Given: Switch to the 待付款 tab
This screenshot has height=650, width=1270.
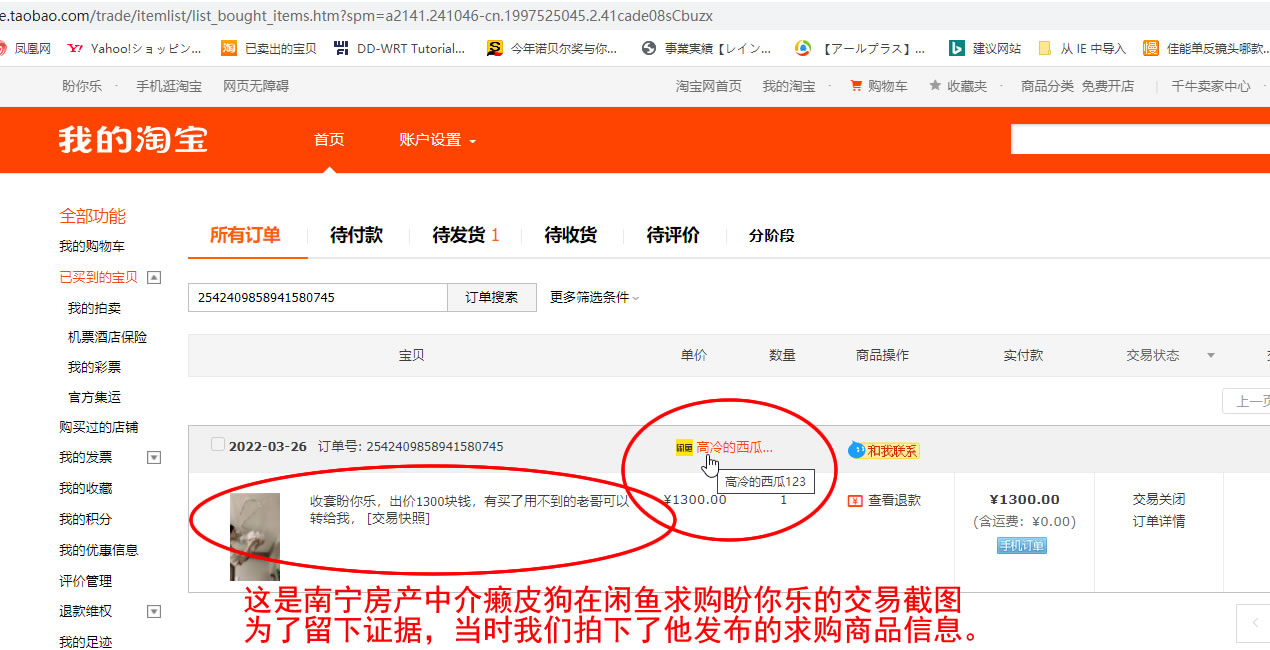Looking at the screenshot, I should (356, 235).
